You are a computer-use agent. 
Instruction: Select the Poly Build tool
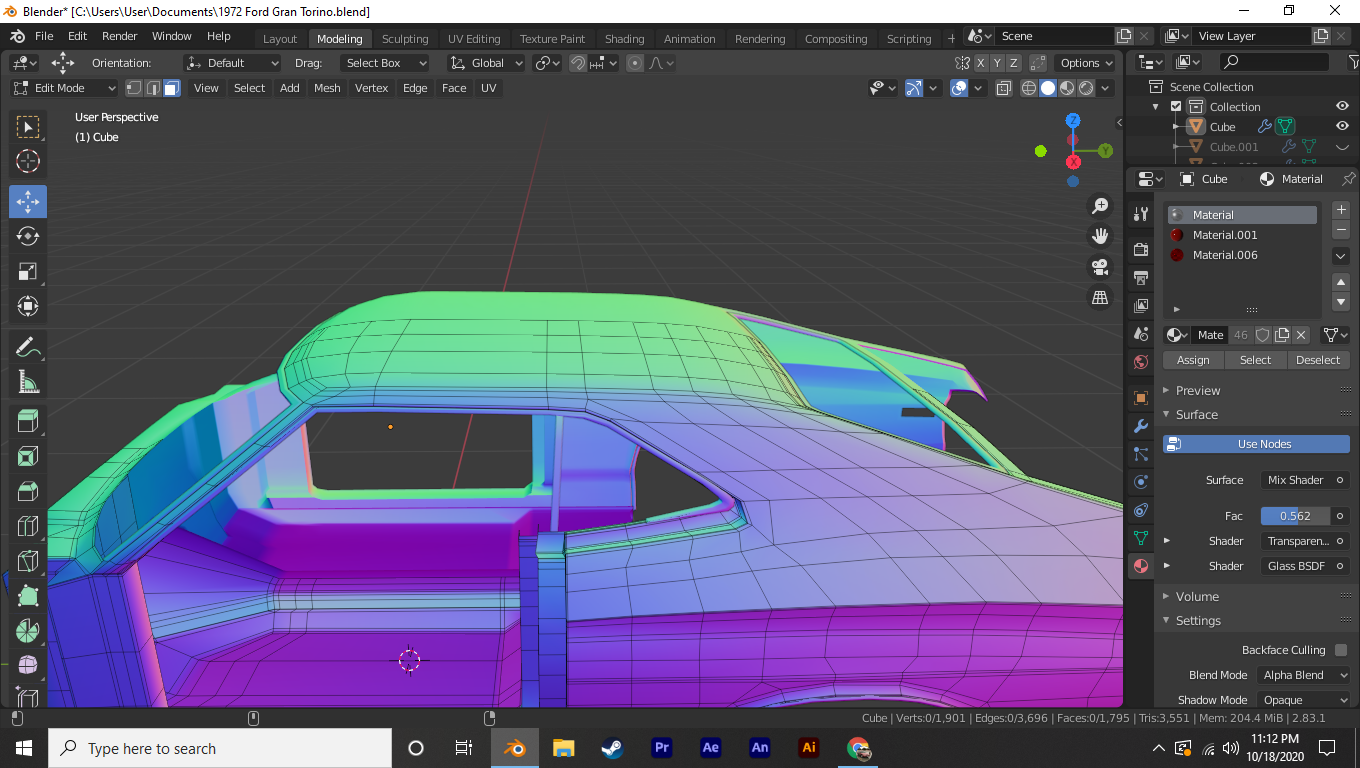coord(28,596)
